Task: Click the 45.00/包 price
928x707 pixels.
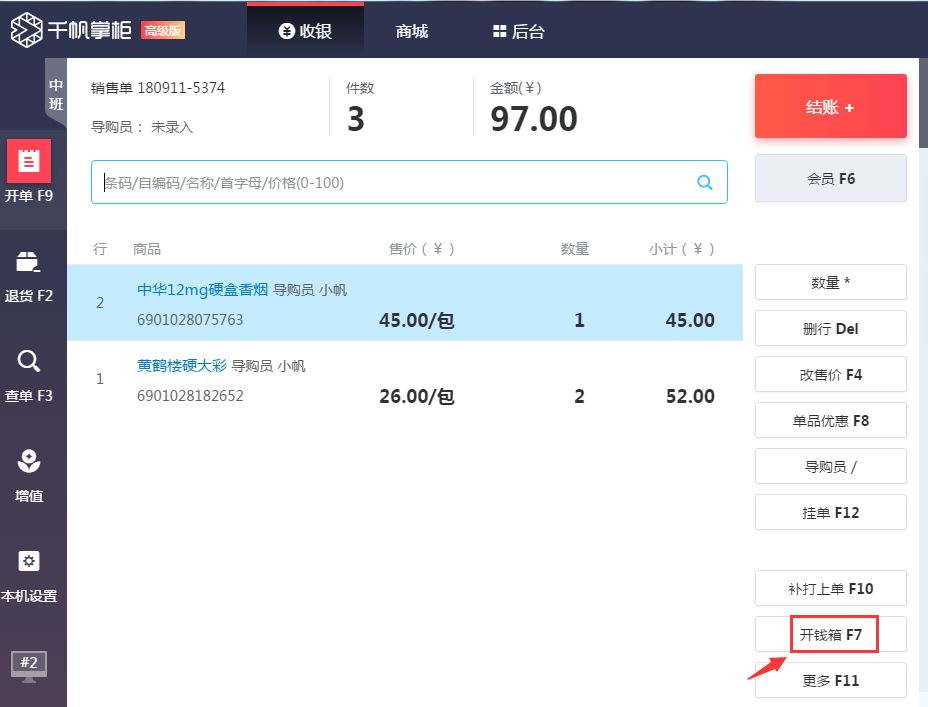Action: (417, 320)
